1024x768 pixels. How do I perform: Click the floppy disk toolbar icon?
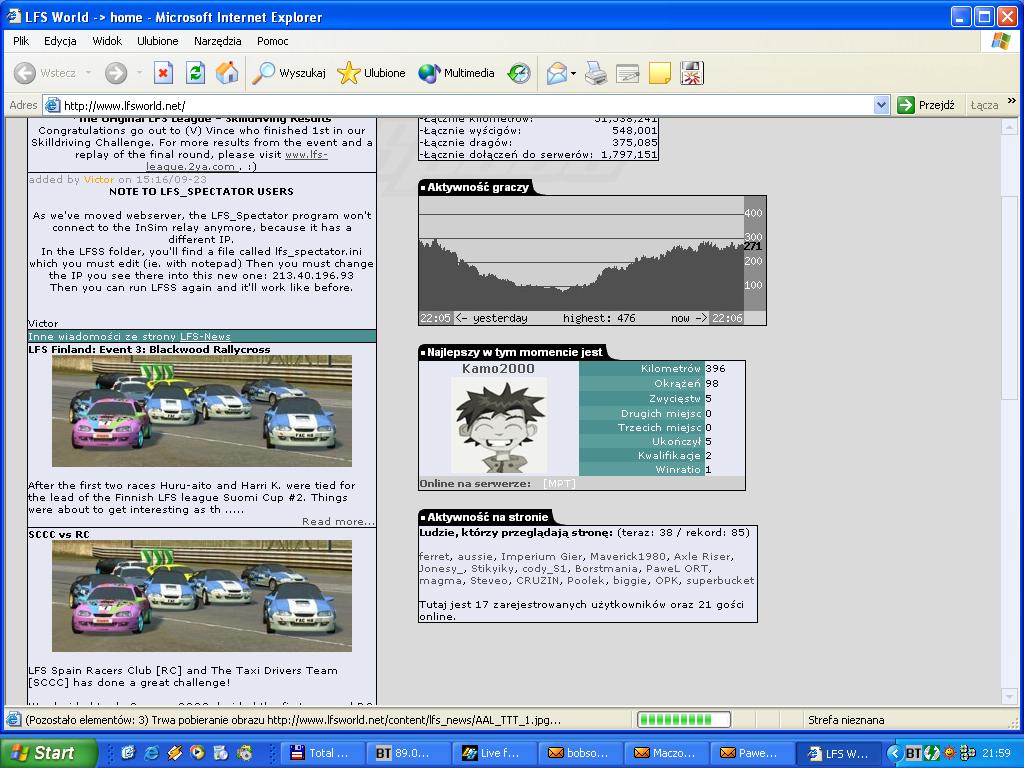click(x=692, y=73)
